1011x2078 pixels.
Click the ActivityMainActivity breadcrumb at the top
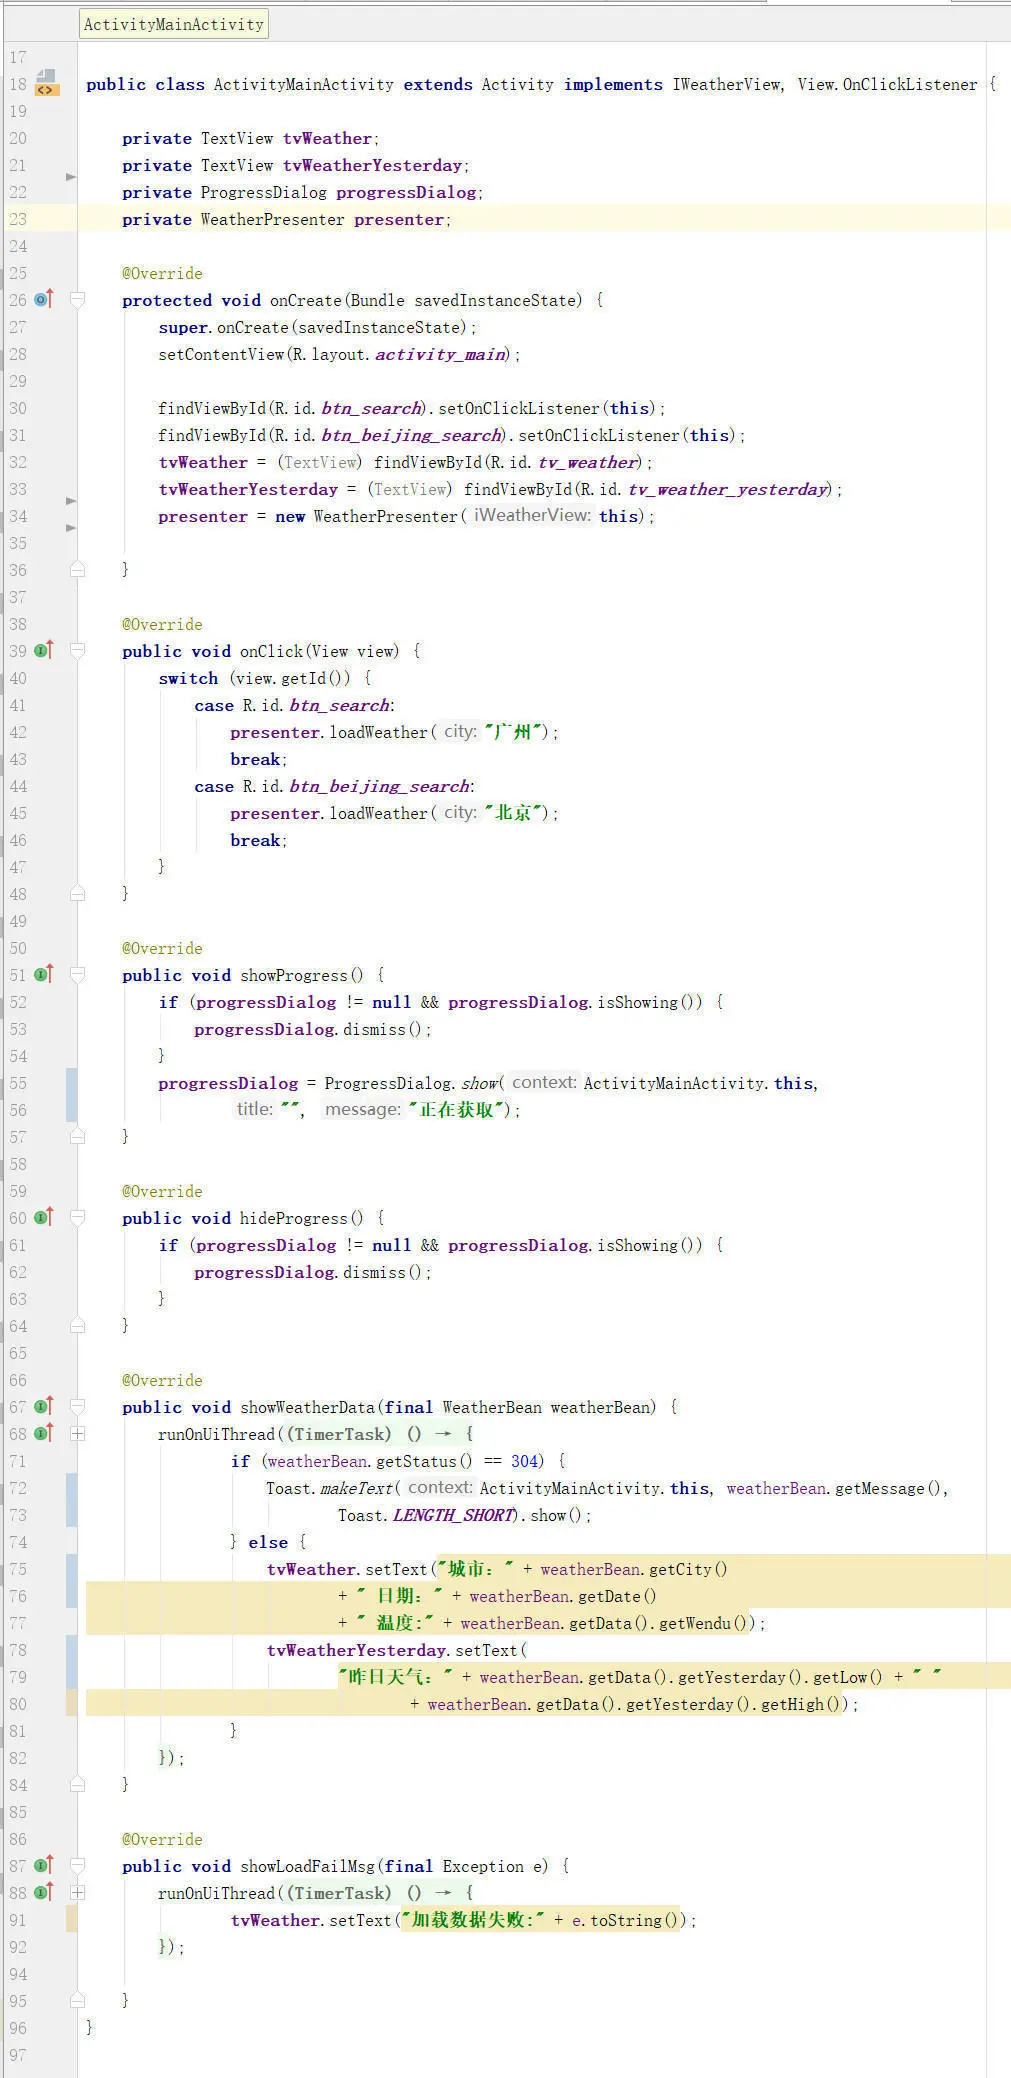[x=174, y=24]
